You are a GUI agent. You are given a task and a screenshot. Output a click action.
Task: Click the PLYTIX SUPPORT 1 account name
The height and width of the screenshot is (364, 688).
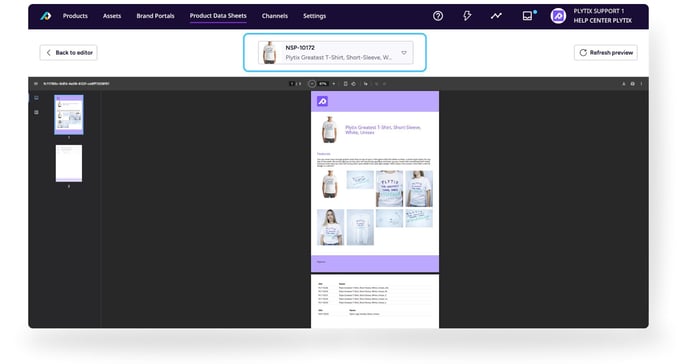pyautogui.click(x=598, y=11)
